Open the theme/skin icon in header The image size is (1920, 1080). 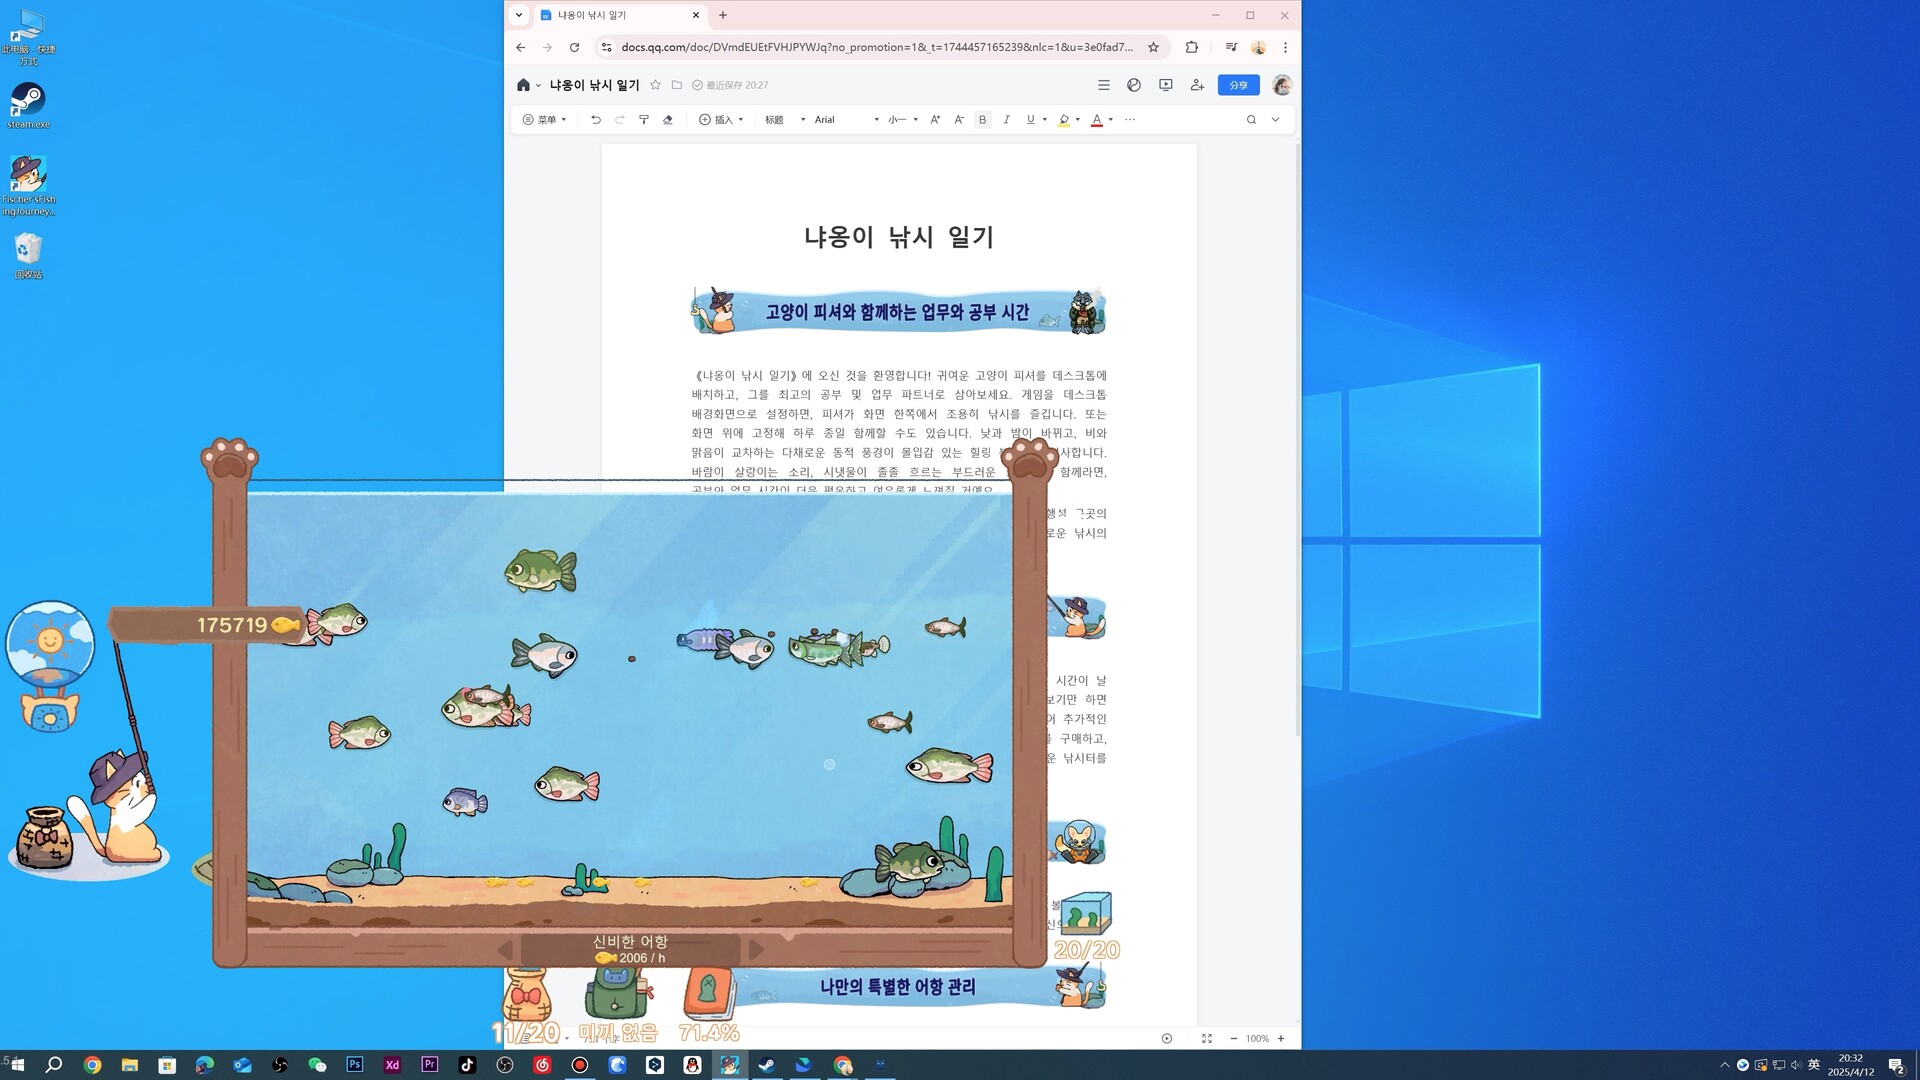[1134, 85]
